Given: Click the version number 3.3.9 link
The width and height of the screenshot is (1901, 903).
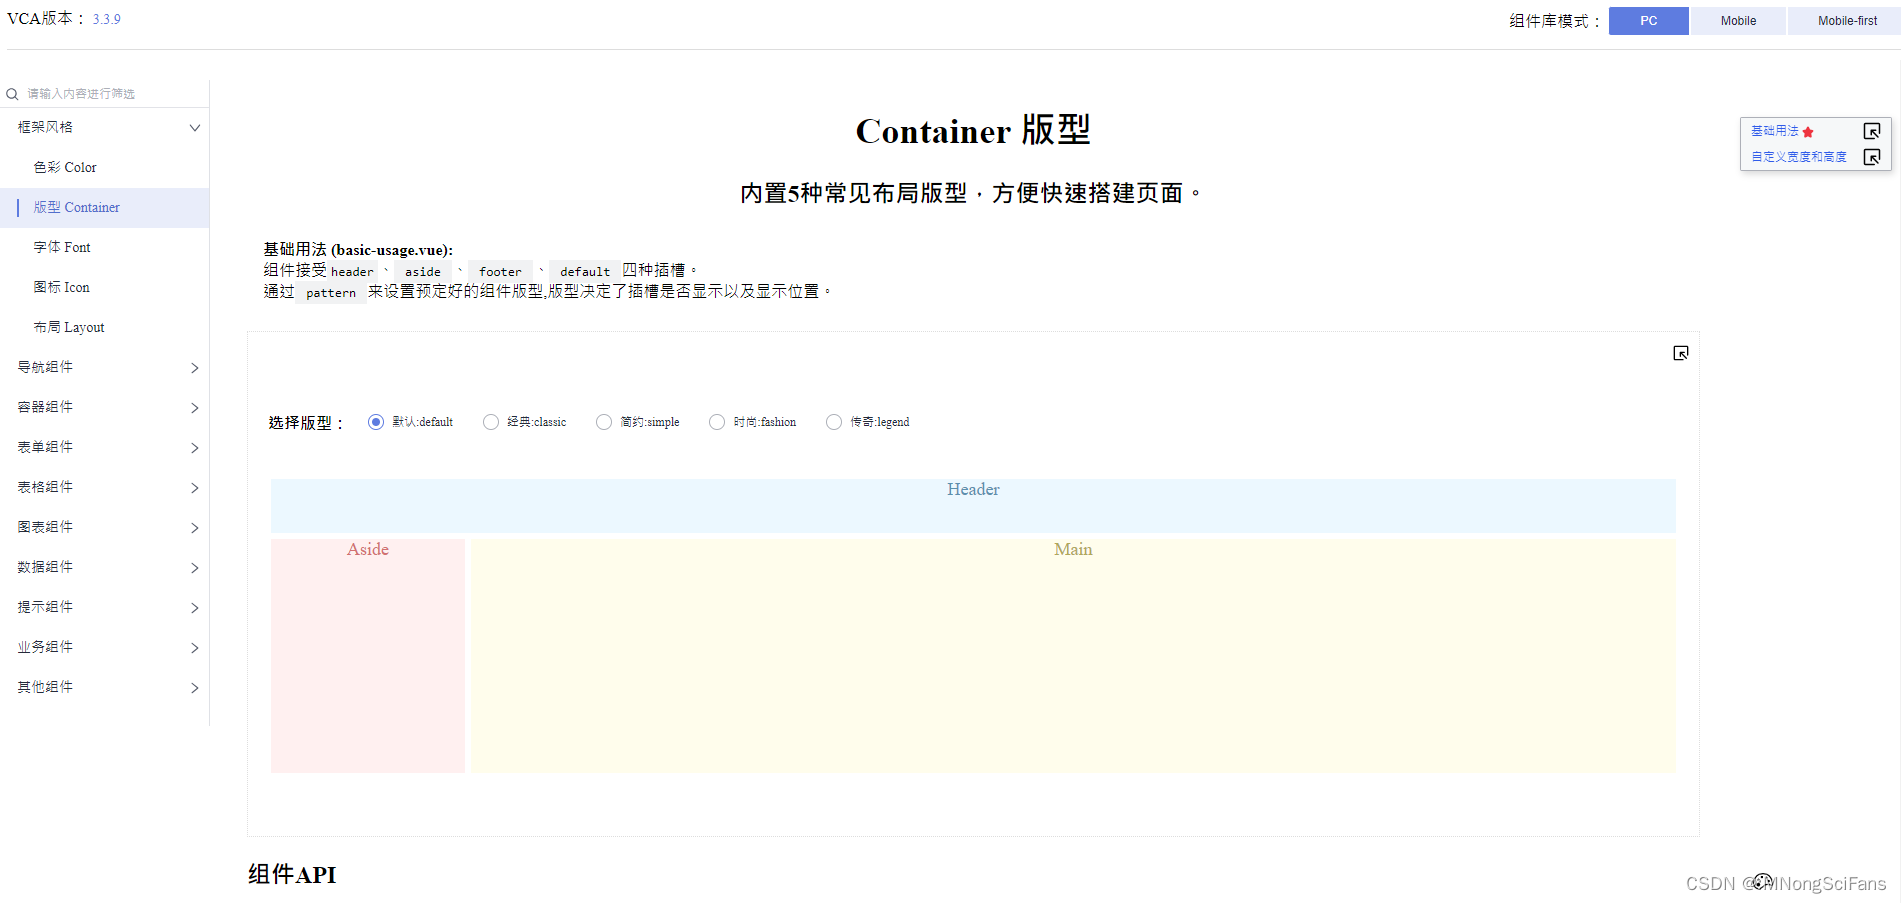Looking at the screenshot, I should (x=105, y=18).
